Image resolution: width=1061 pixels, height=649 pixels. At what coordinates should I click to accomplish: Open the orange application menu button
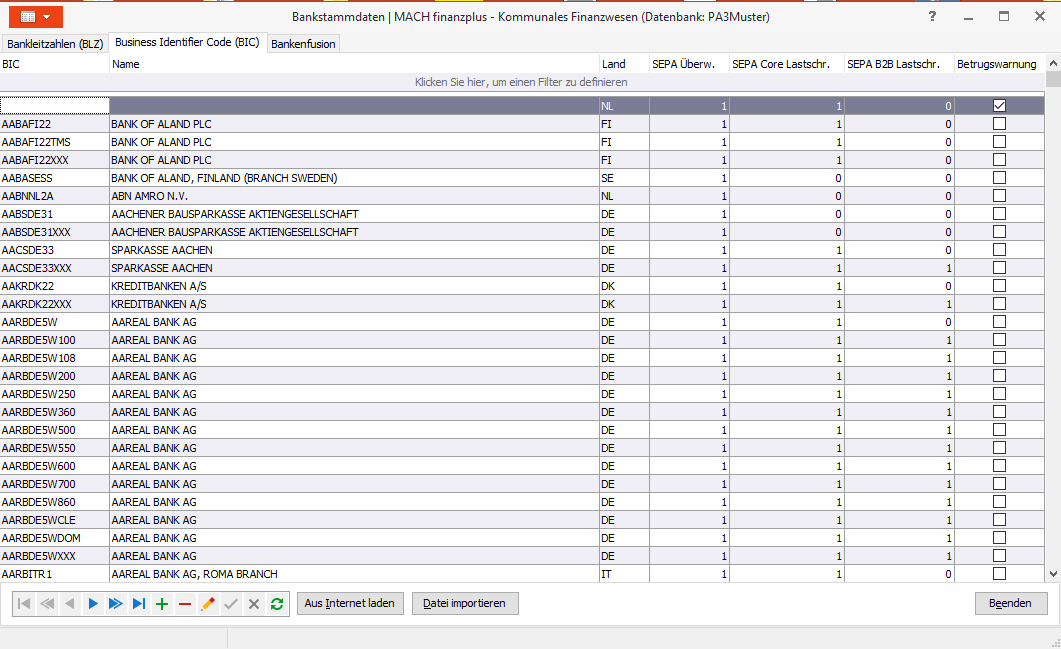point(36,17)
